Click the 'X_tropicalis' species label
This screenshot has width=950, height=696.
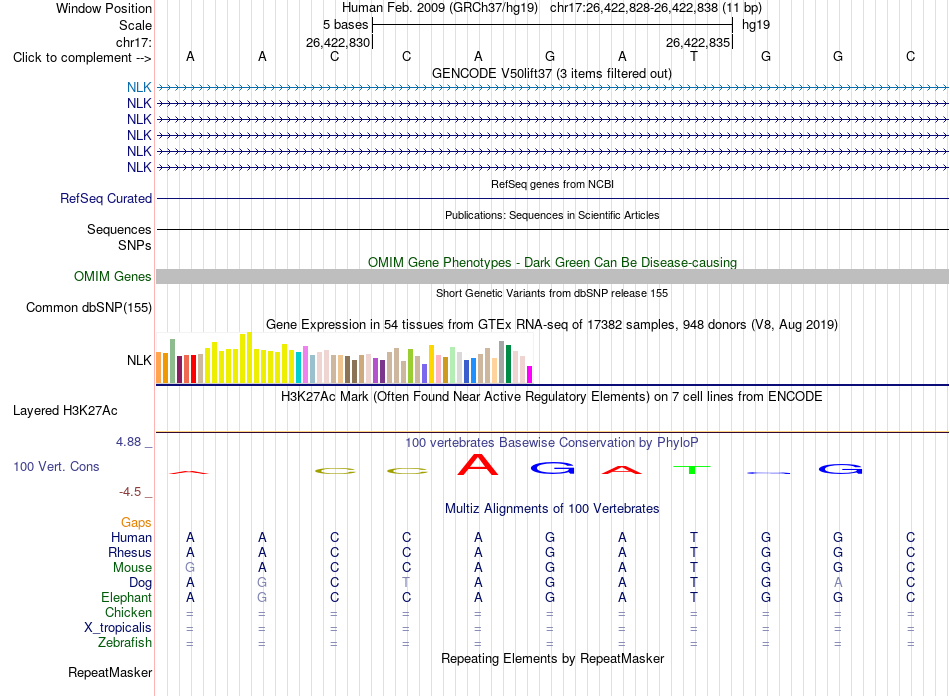pos(118,628)
